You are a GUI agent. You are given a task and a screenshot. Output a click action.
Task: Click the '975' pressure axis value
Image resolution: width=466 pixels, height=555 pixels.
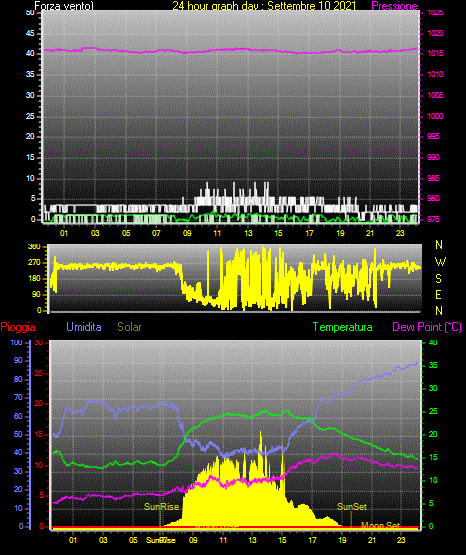pyautogui.click(x=433, y=219)
